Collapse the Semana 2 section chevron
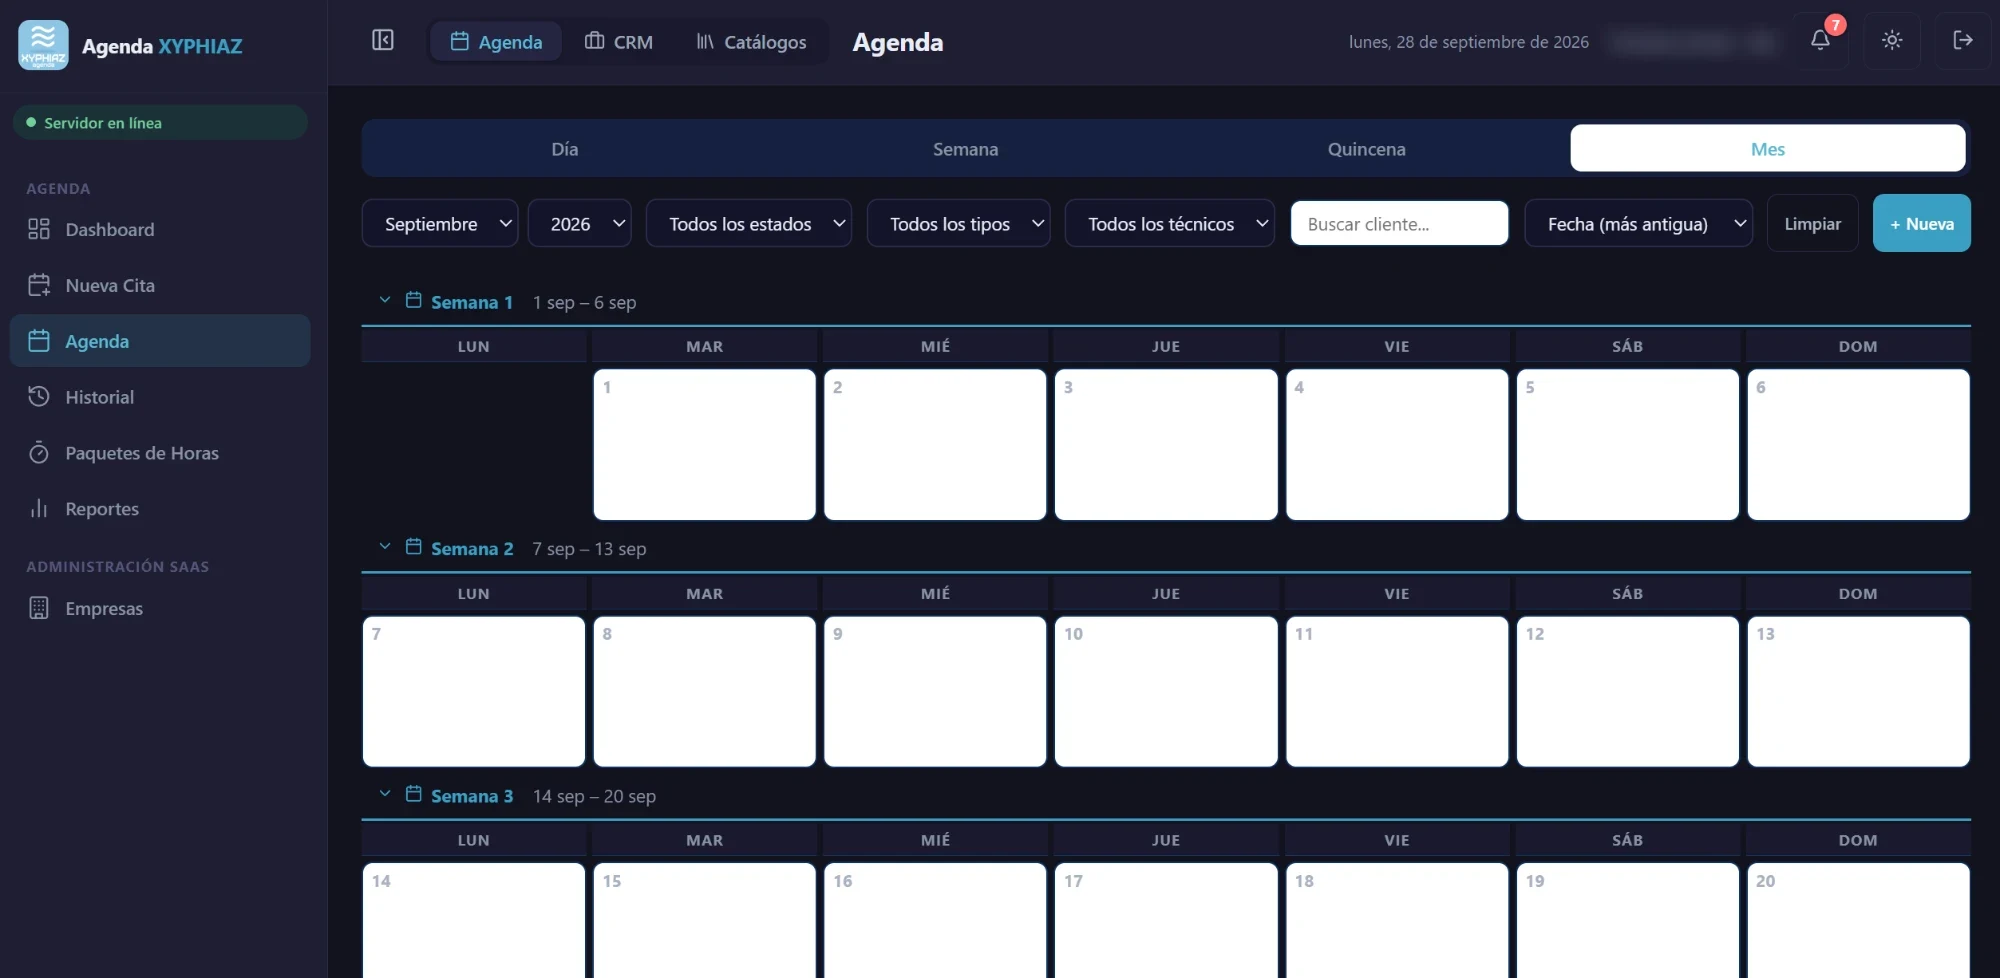2000x978 pixels. pyautogui.click(x=385, y=546)
